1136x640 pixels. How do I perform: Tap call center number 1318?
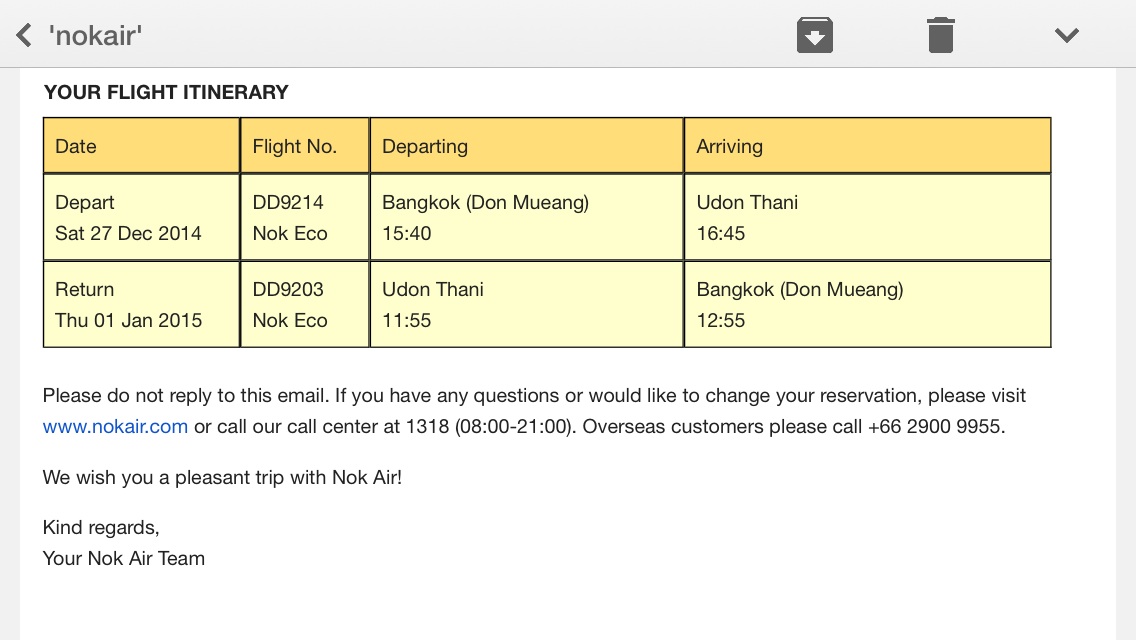point(427,427)
